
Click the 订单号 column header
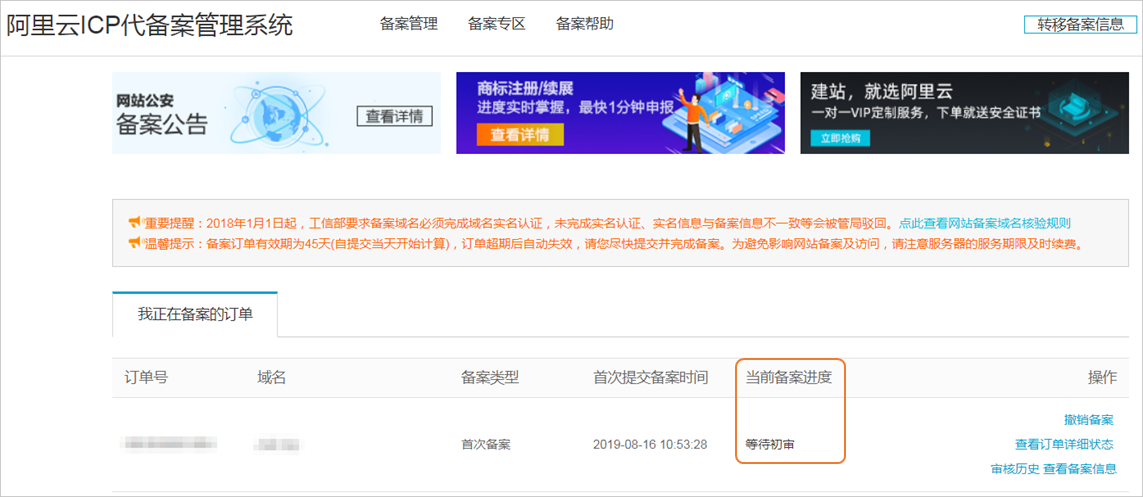146,377
